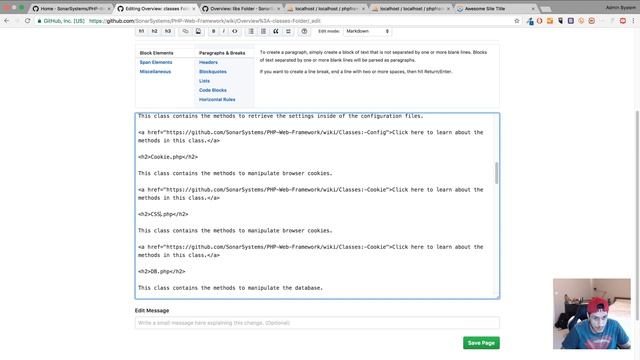Screen dimensions: 640x360
Task: Insert an h2 heading from the toolbar
Action: click(x=154, y=31)
